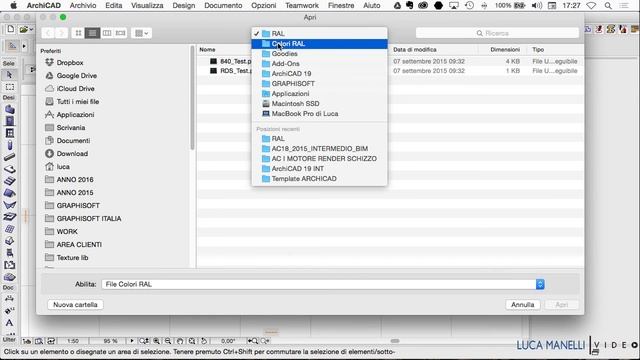
Task: Go back in file dialog
Action: 48,33
